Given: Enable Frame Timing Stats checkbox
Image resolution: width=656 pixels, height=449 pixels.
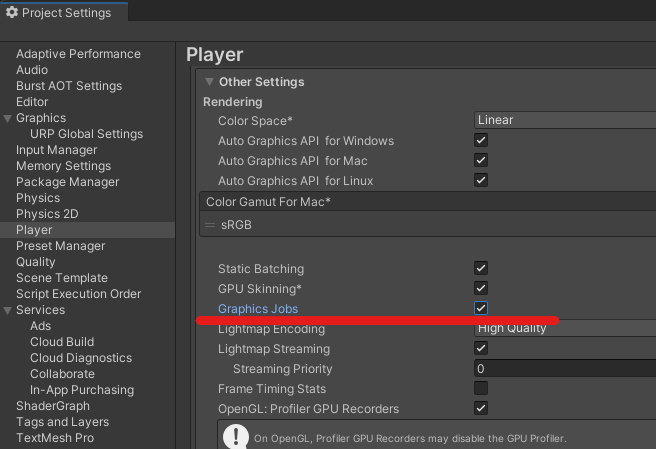Looking at the screenshot, I should 481,388.
